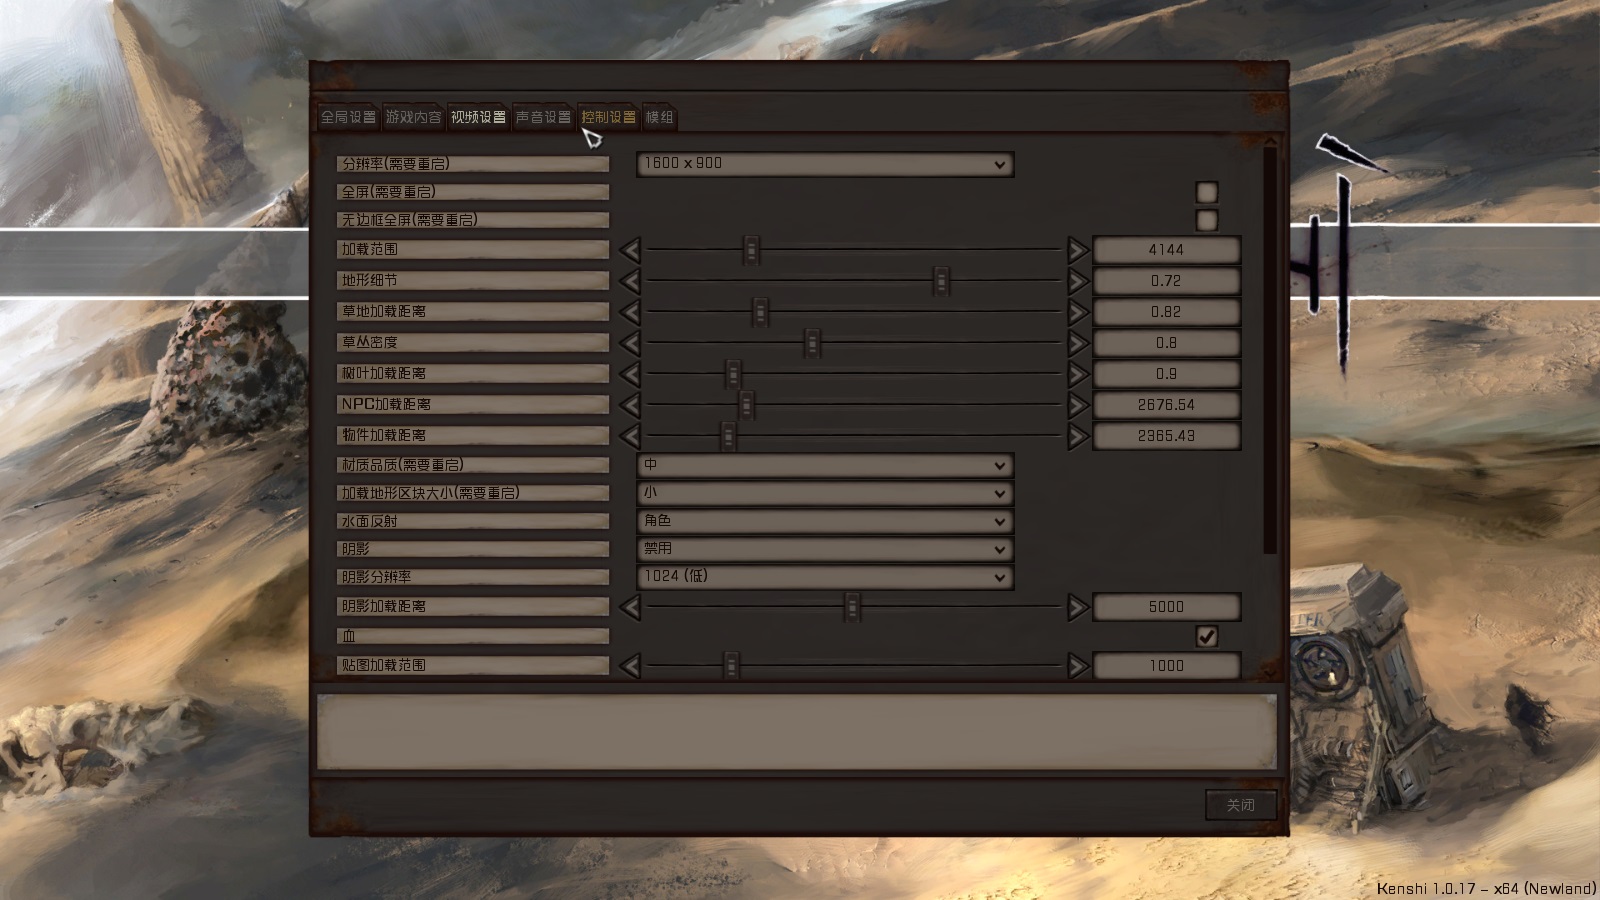Click the 树叶加载距离 value field 0.9
Viewport: 1600px width, 900px height.
point(1166,374)
